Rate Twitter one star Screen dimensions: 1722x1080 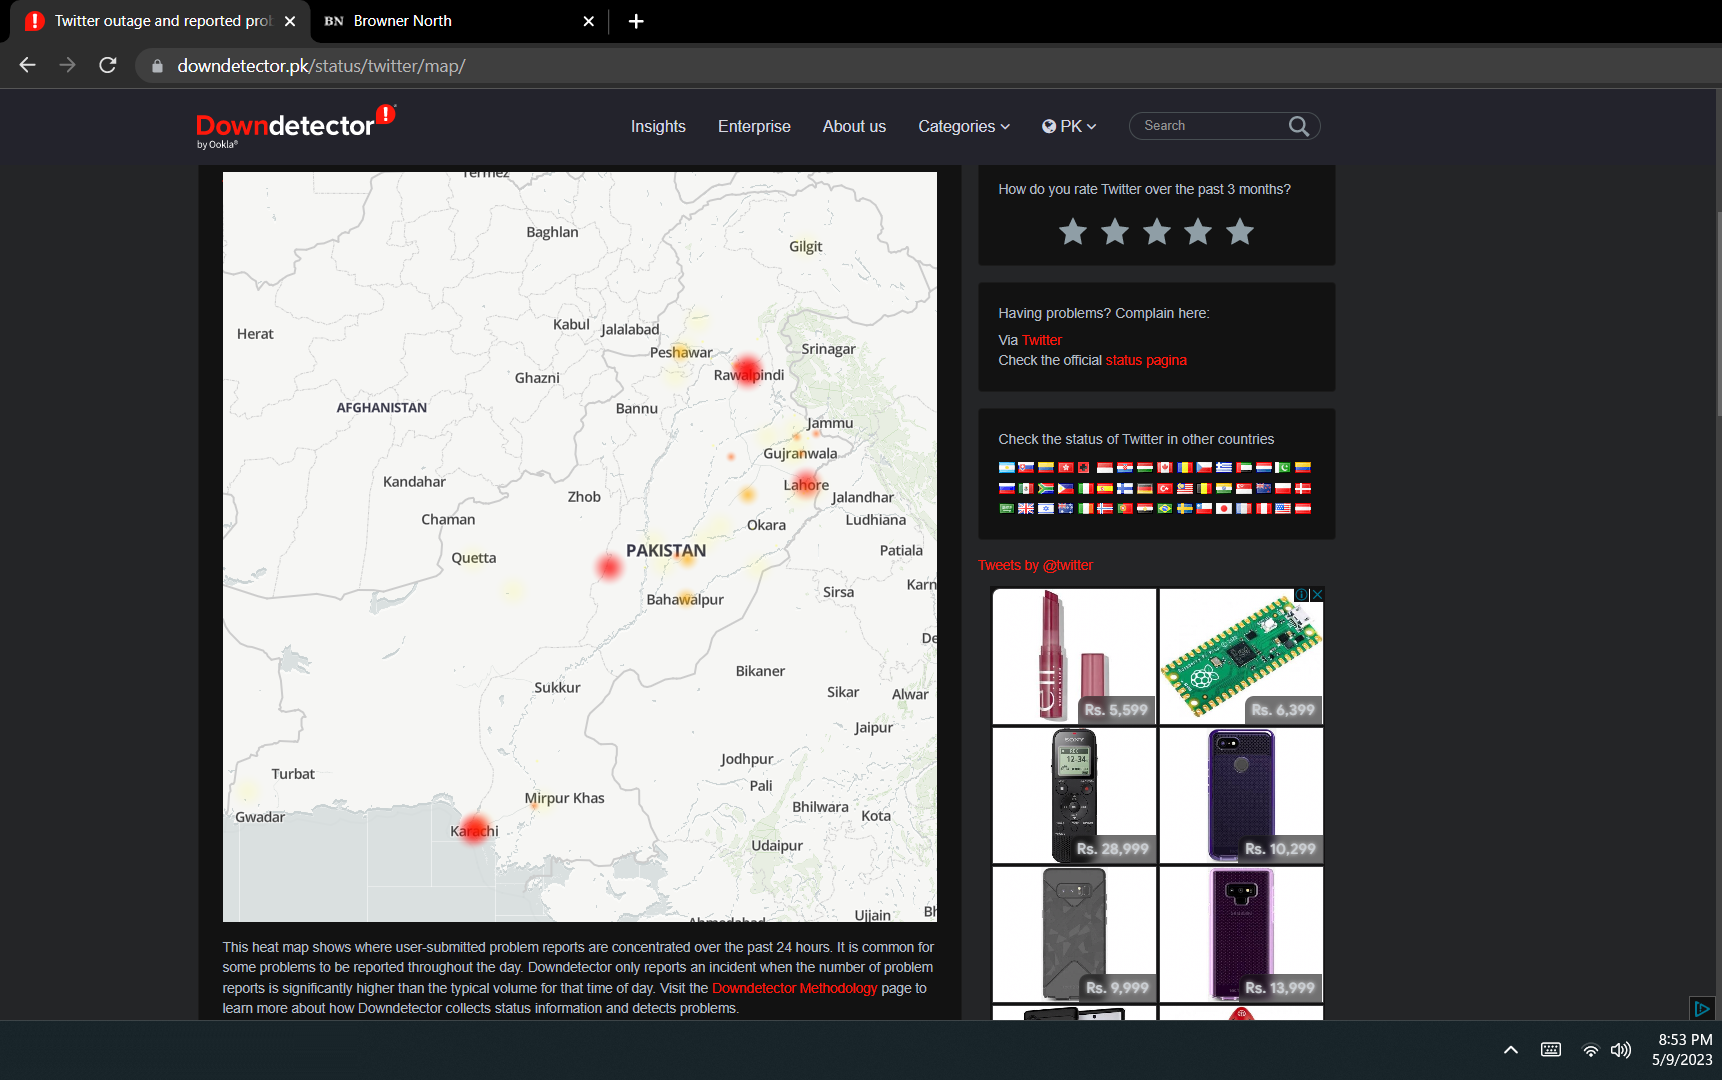point(1073,232)
